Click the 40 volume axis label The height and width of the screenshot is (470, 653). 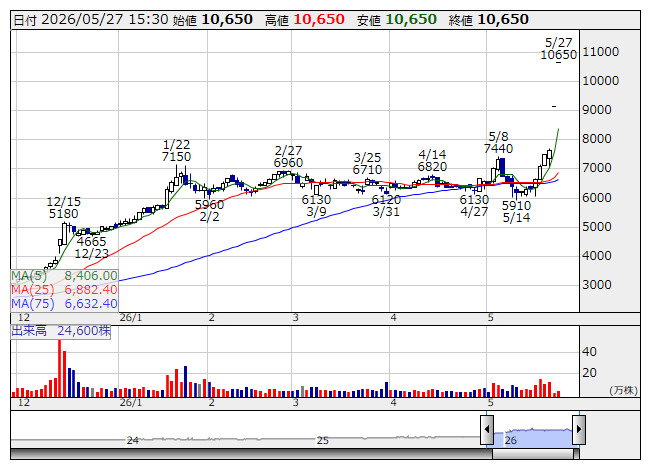coord(589,352)
